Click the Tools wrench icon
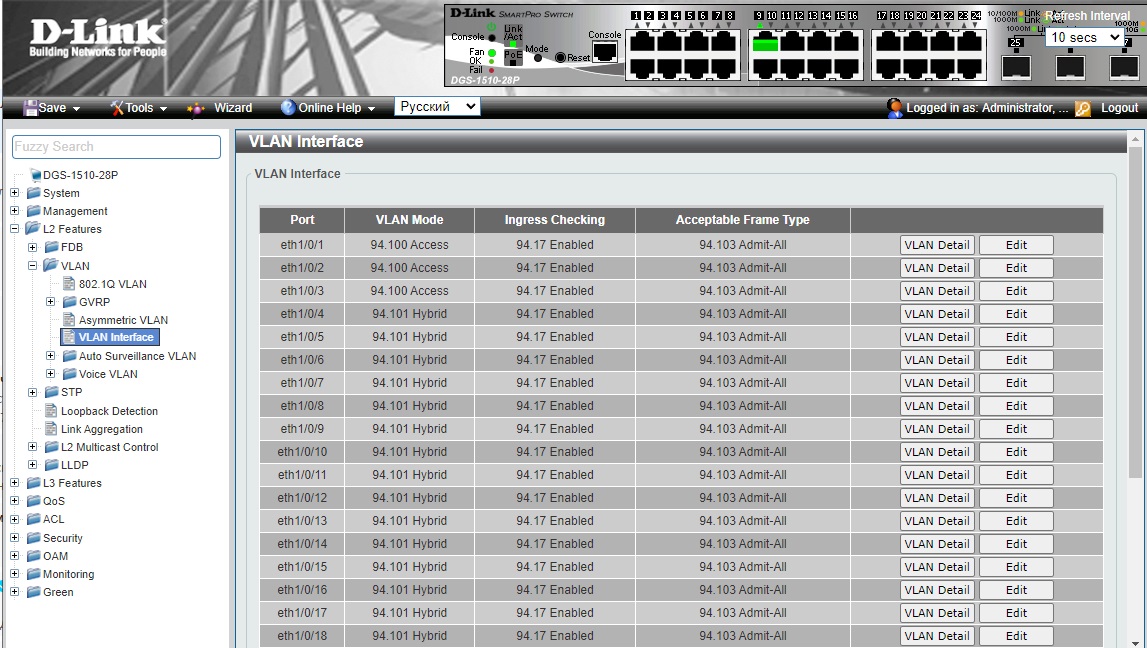Image resolution: width=1147 pixels, height=648 pixels. 116,108
